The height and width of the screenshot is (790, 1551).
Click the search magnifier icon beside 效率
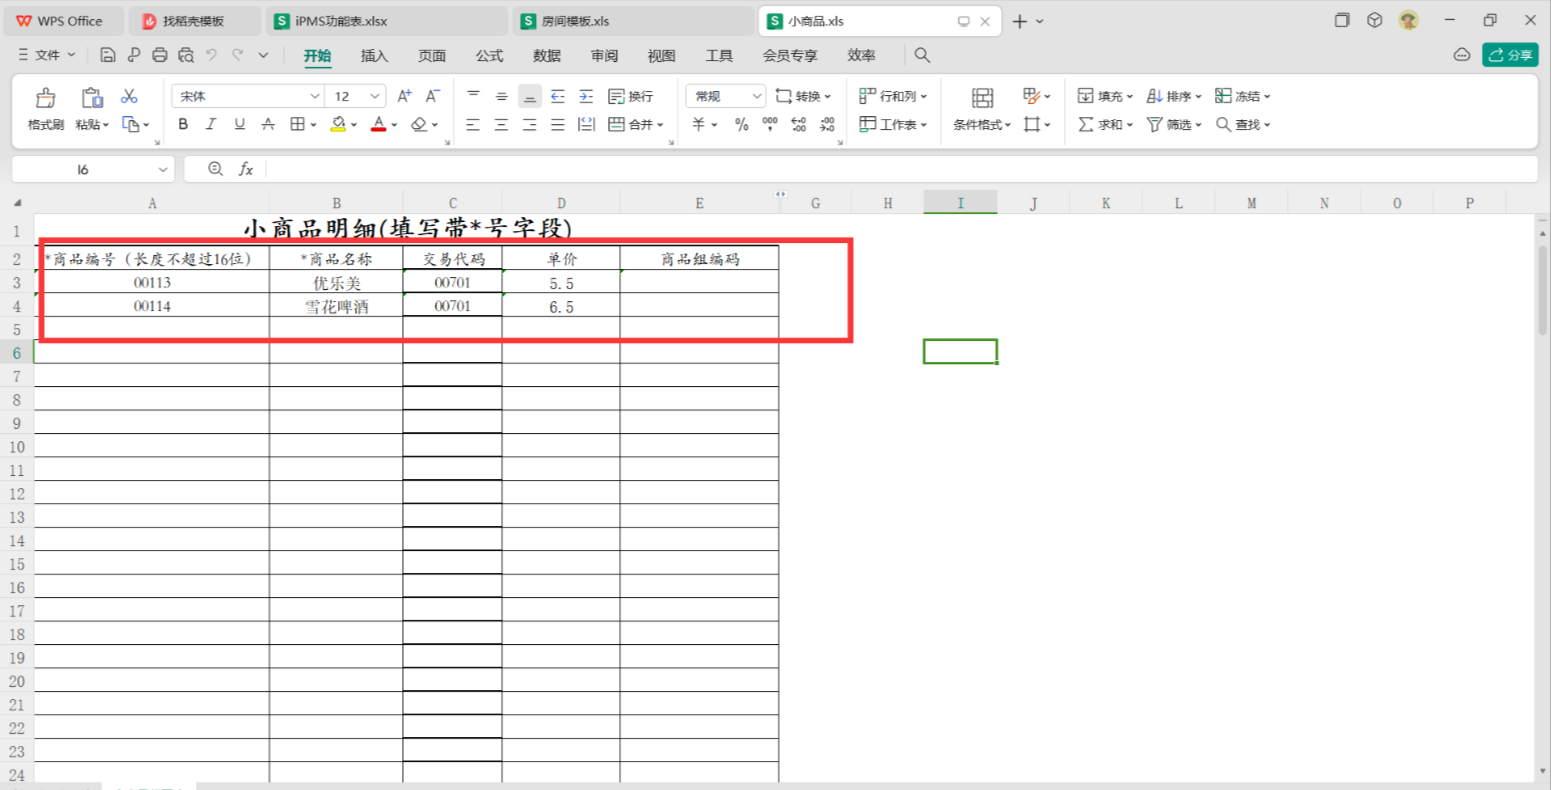pyautogui.click(x=922, y=55)
